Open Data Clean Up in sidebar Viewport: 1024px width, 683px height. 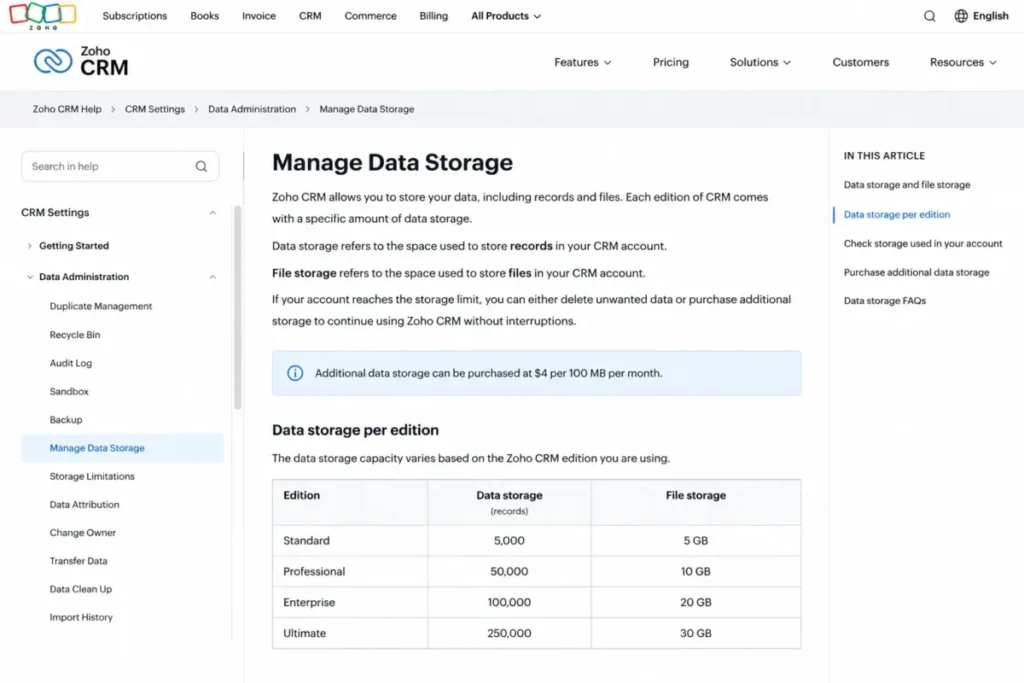[81, 589]
